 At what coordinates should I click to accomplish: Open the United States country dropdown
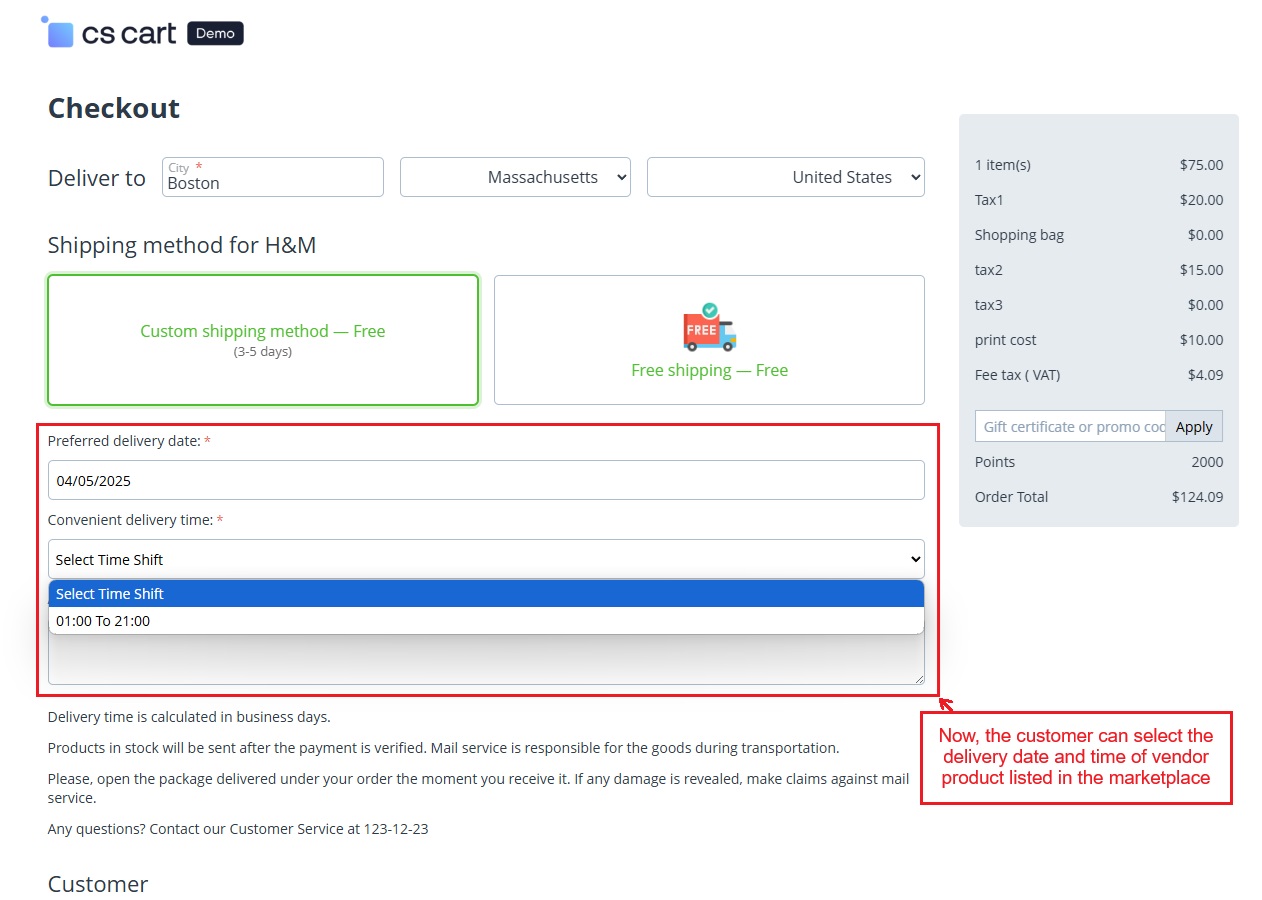tap(785, 177)
